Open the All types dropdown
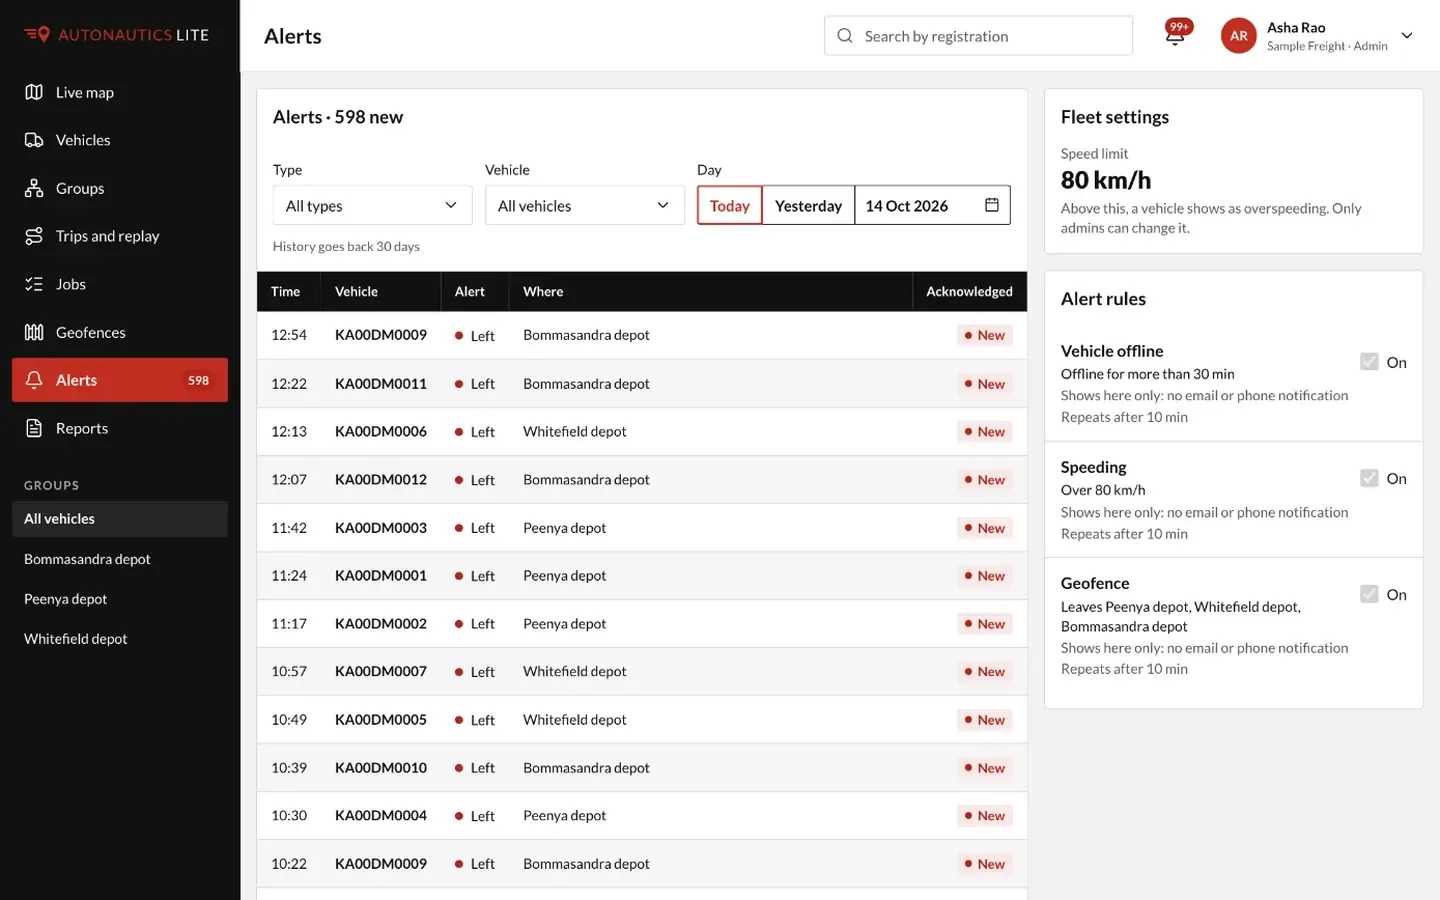Image resolution: width=1440 pixels, height=900 pixels. tap(372, 205)
